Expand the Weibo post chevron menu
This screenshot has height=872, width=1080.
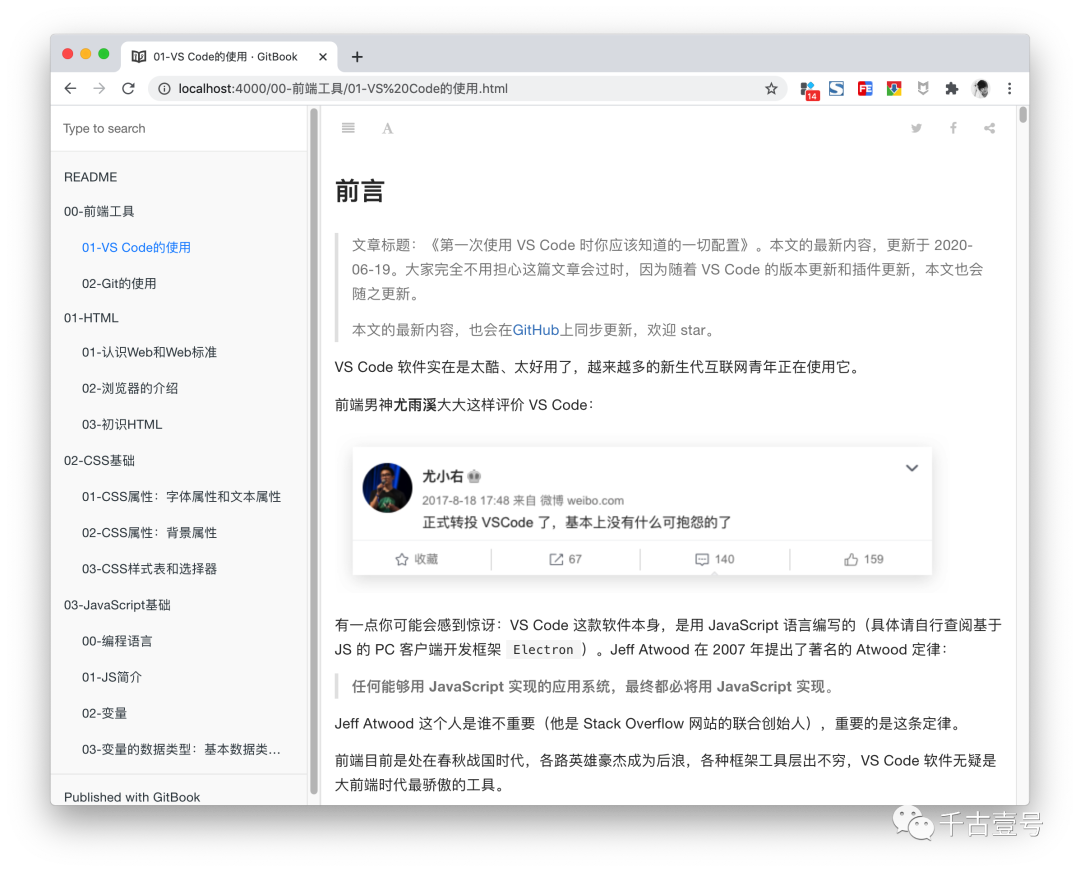pos(912,468)
